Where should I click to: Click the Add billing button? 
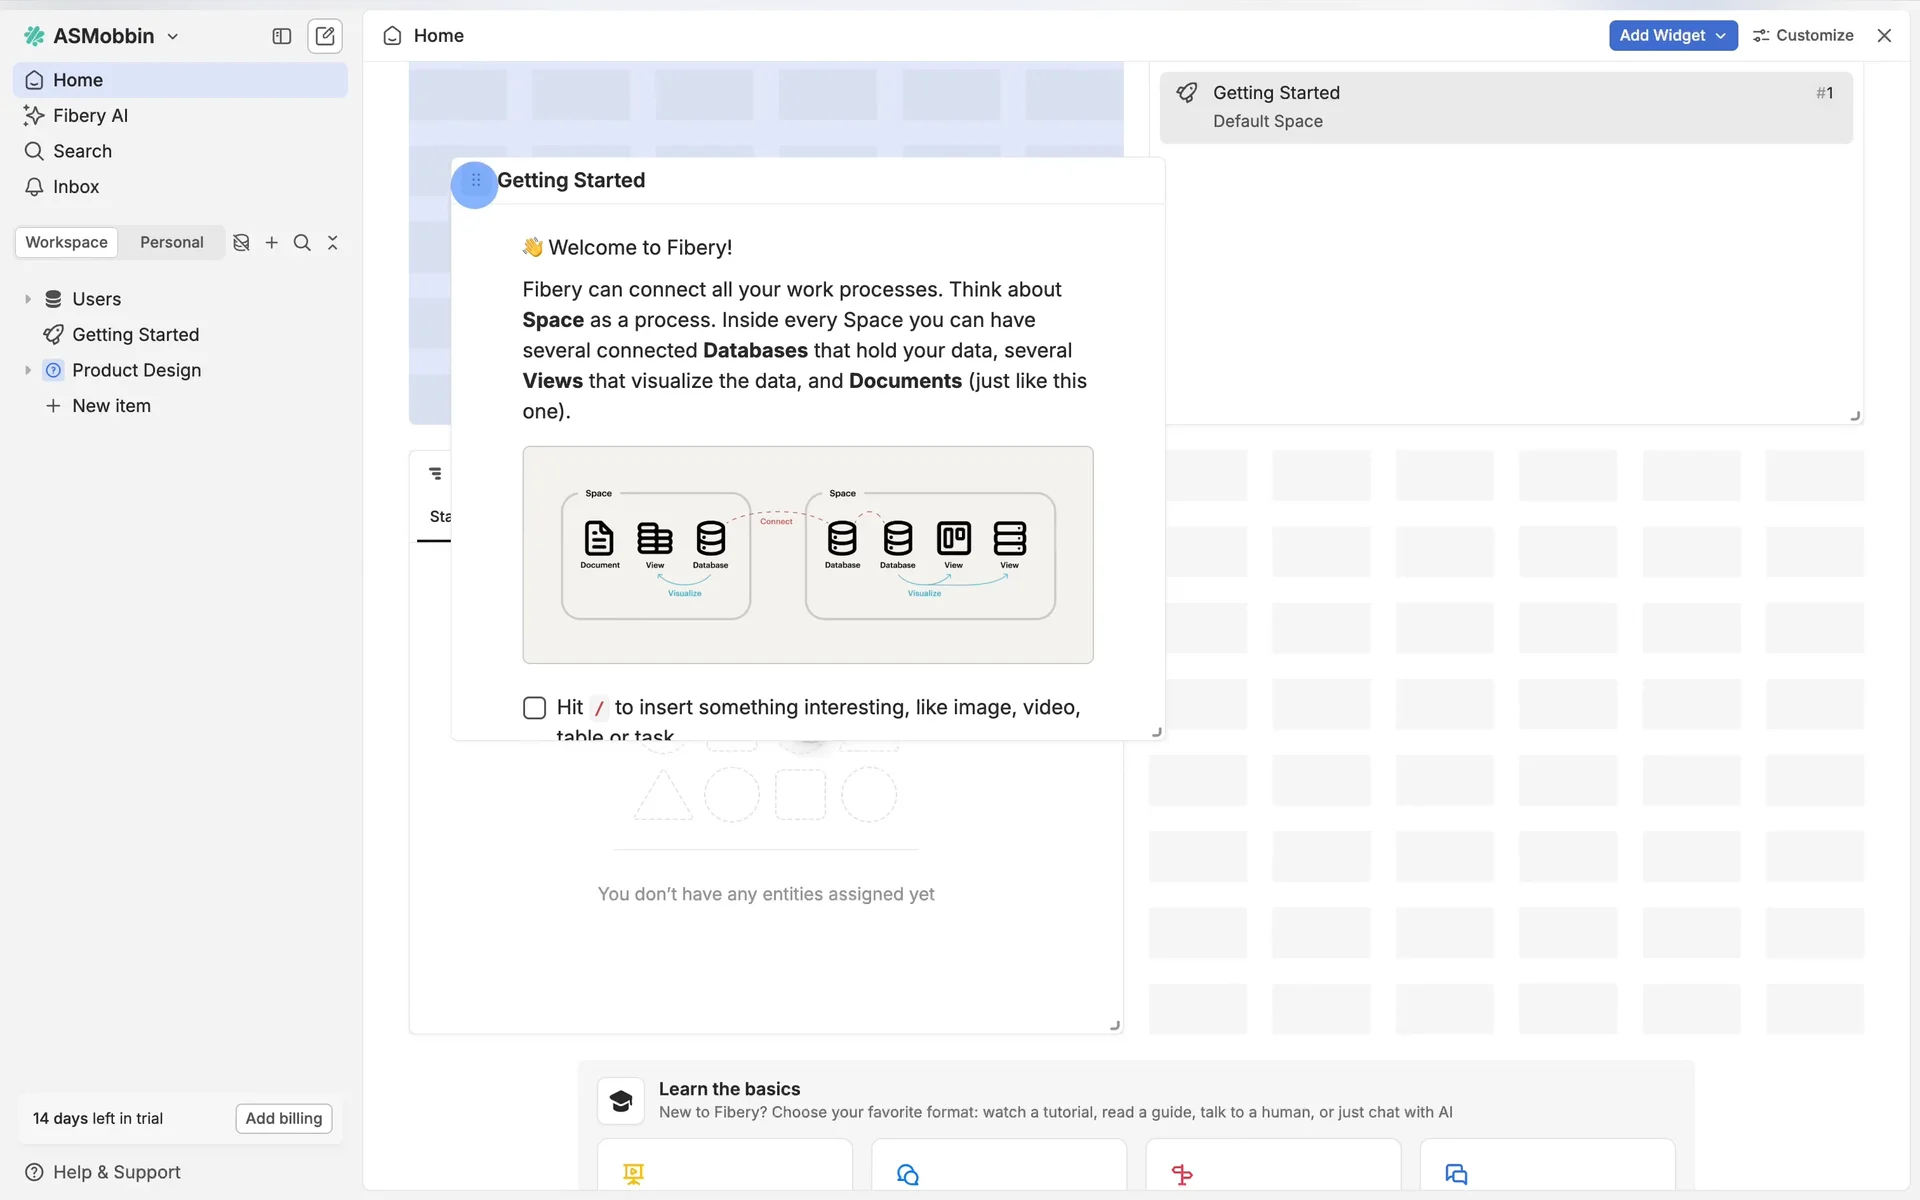click(x=283, y=1118)
